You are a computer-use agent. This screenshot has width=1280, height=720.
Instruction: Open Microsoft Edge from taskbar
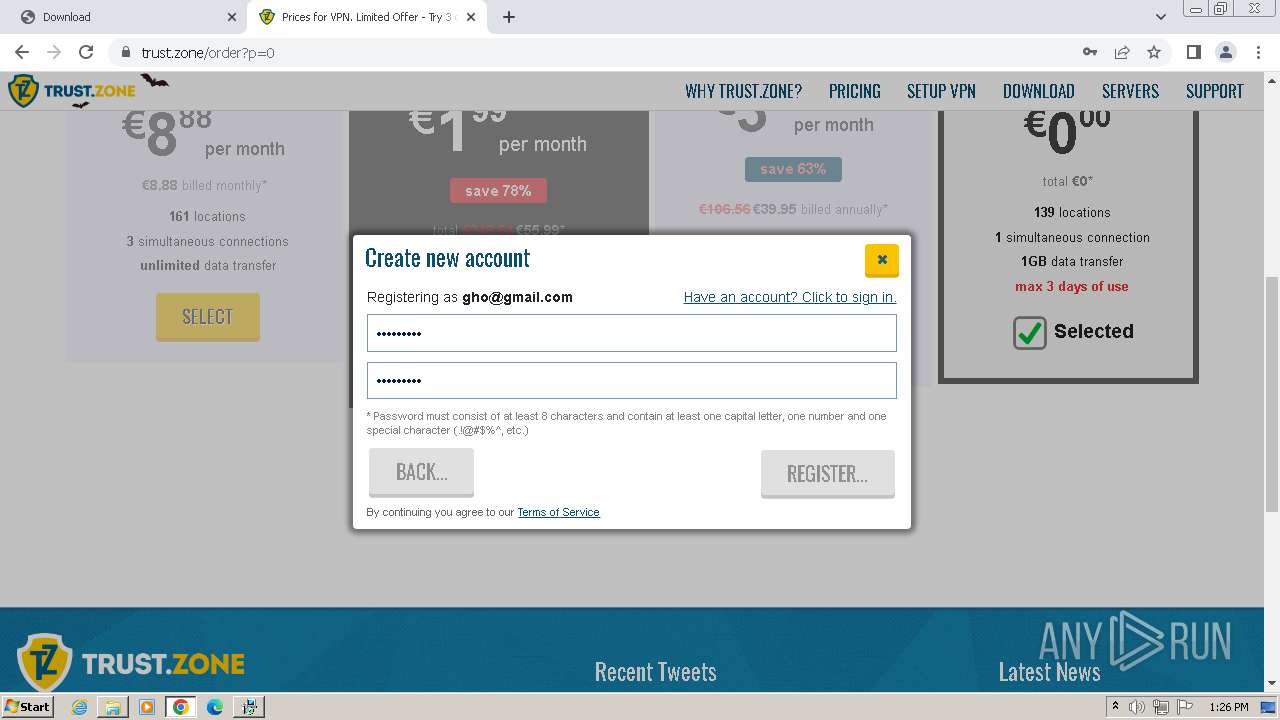click(214, 707)
